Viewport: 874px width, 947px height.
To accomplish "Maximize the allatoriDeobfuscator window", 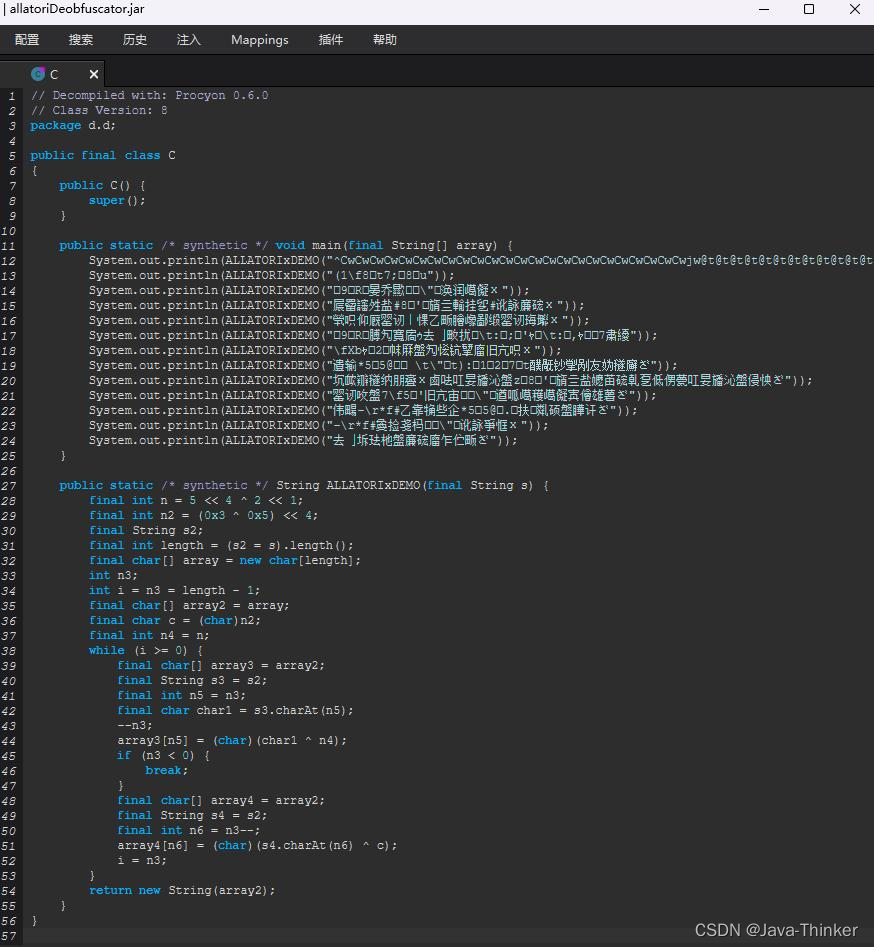I will click(809, 9).
